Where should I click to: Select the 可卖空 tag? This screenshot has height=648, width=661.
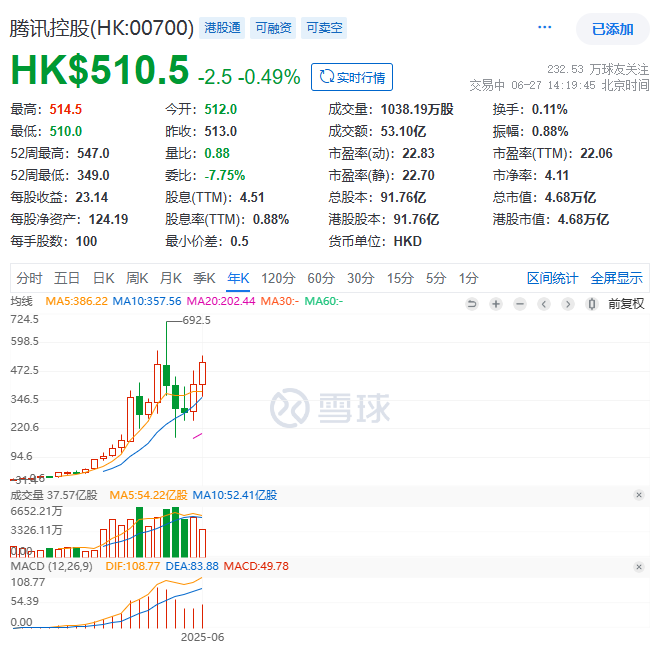tap(324, 28)
